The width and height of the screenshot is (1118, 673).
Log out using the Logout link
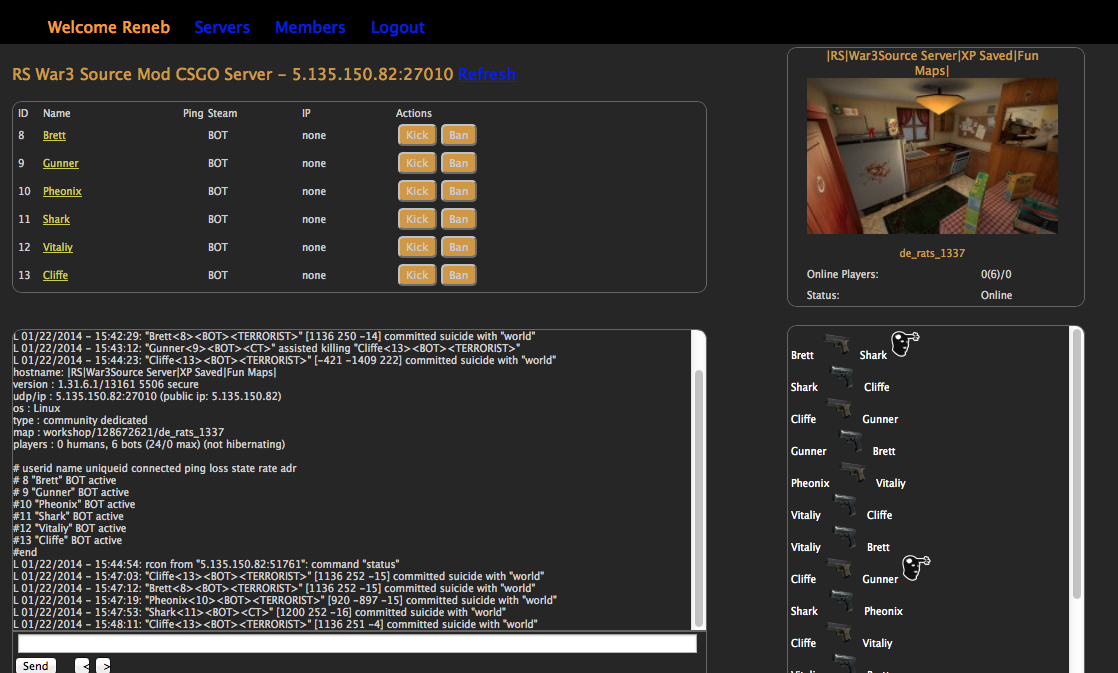click(397, 27)
